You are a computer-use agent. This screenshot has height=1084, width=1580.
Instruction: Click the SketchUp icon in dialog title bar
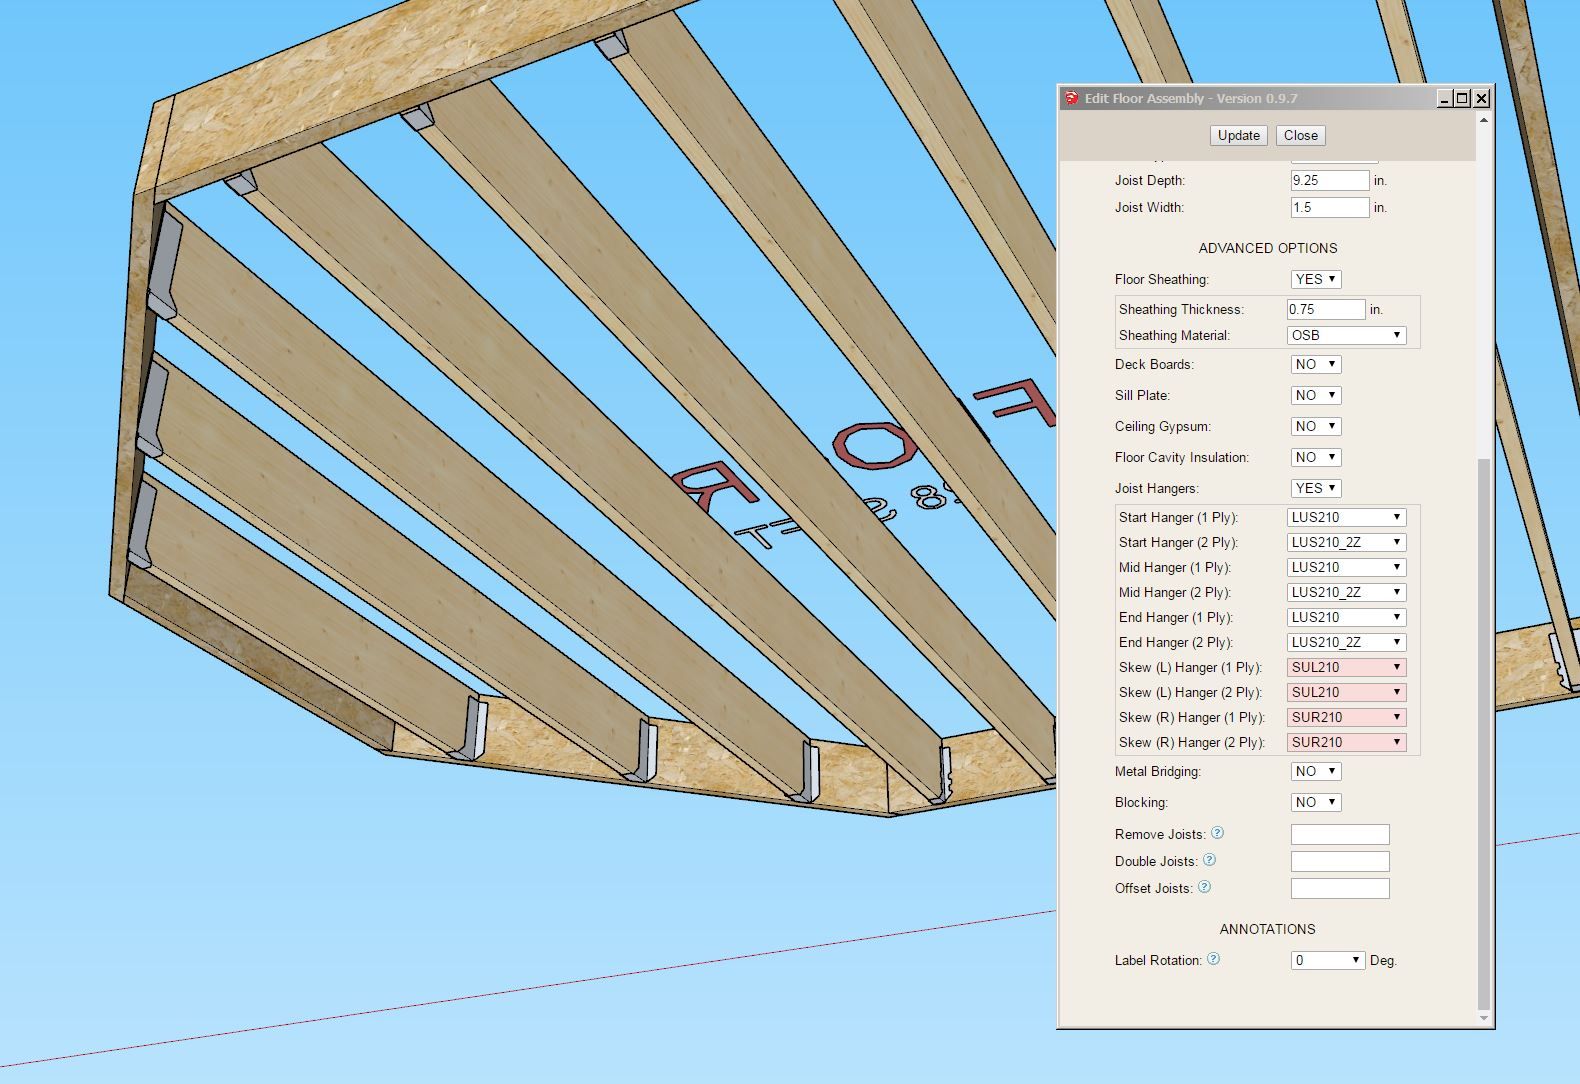[x=1072, y=98]
